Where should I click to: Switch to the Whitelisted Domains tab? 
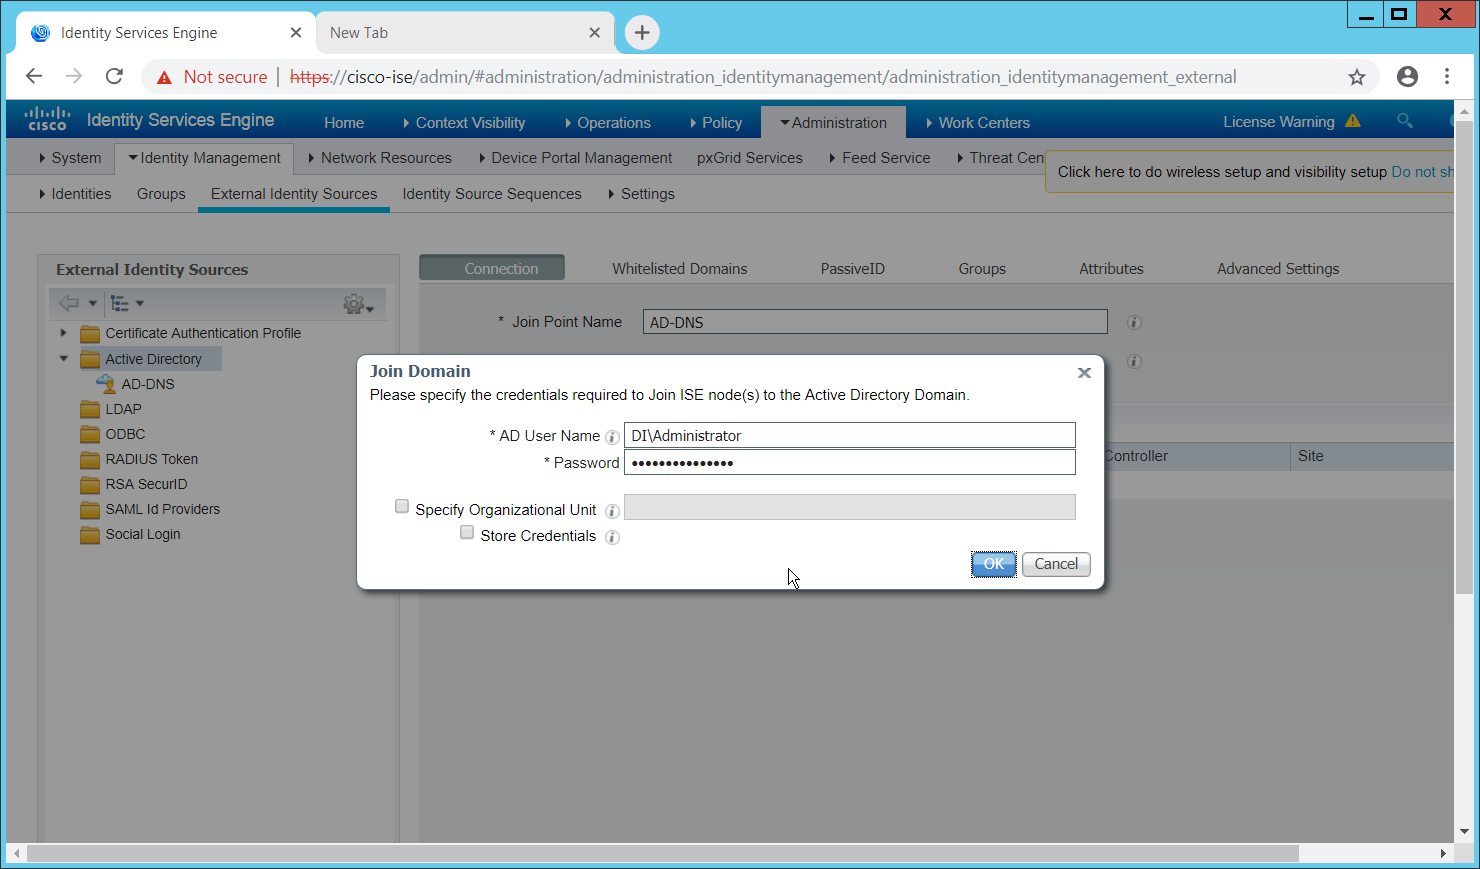[x=679, y=269]
